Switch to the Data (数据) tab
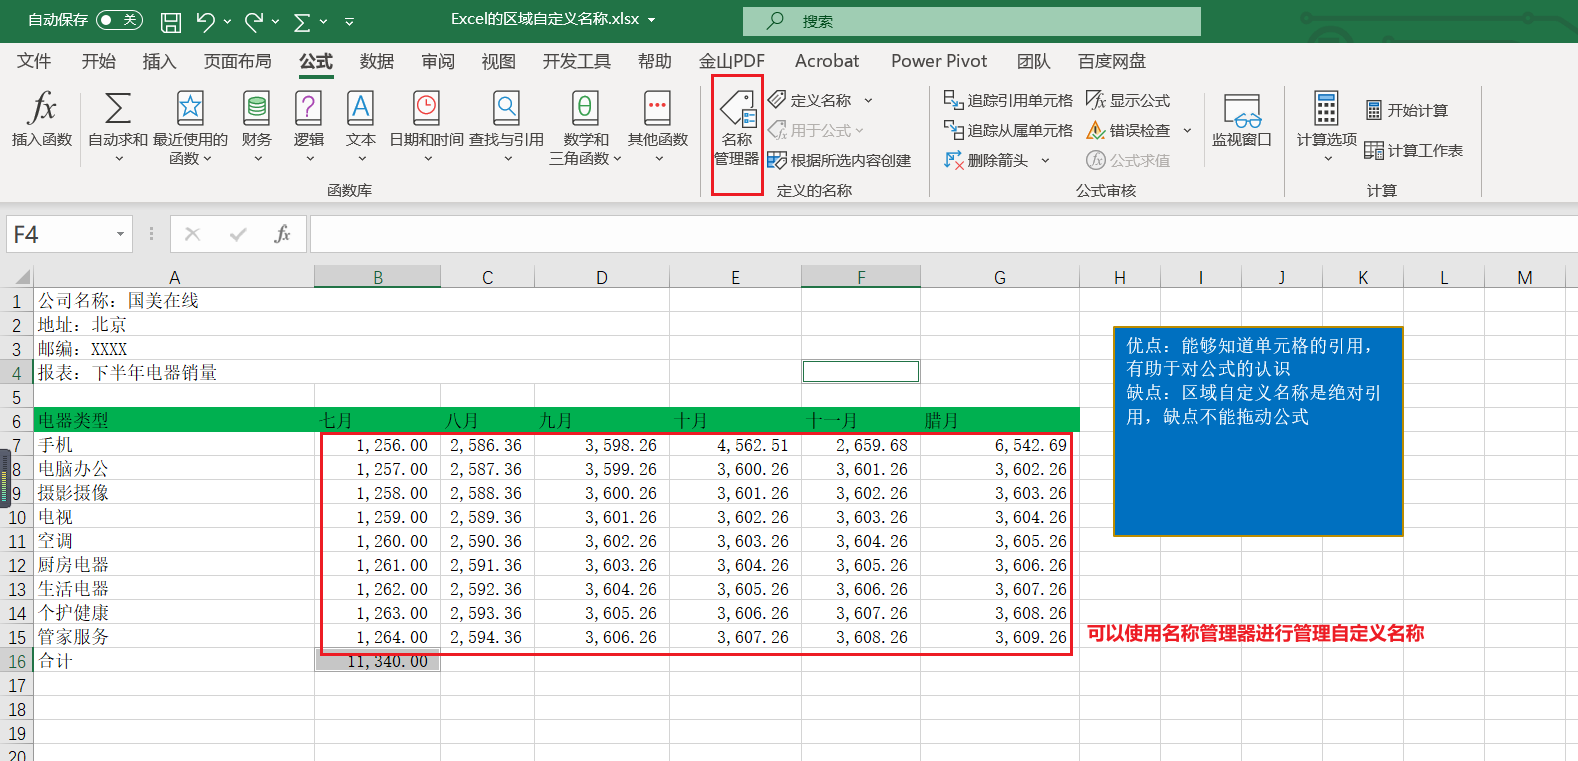This screenshot has width=1578, height=761. [377, 61]
